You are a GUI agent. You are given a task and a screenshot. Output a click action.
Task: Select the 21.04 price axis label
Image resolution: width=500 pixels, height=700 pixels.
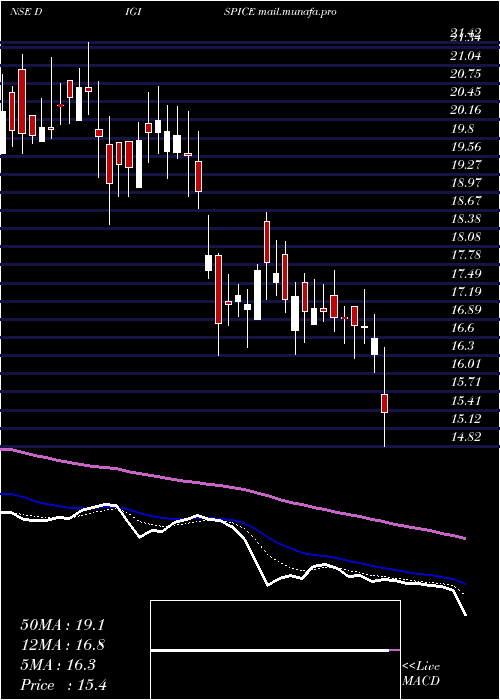click(466, 56)
